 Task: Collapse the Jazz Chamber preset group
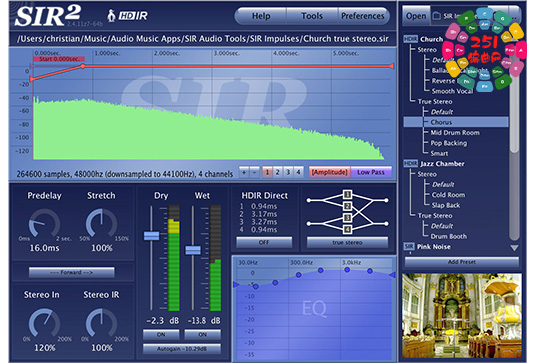[442, 164]
